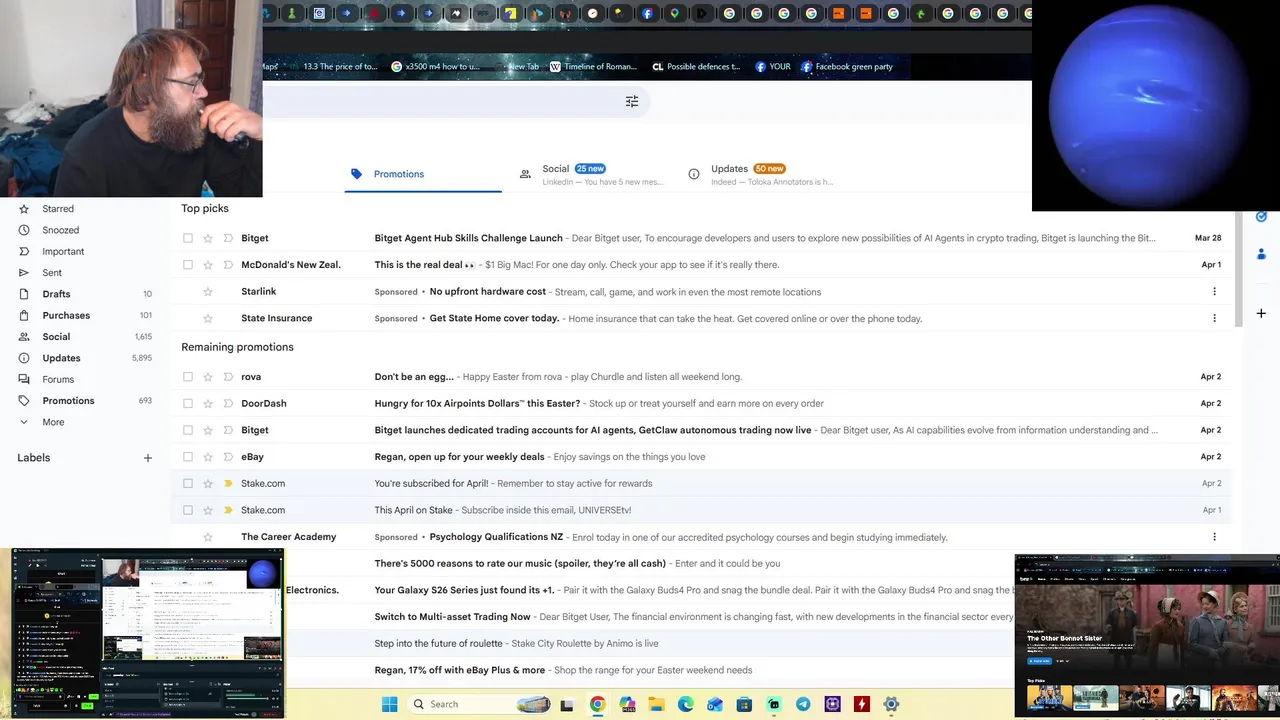This screenshot has width=1280, height=720.
Task: Select the Bitget Agent Hub Skills email checkbox
Action: (188, 238)
